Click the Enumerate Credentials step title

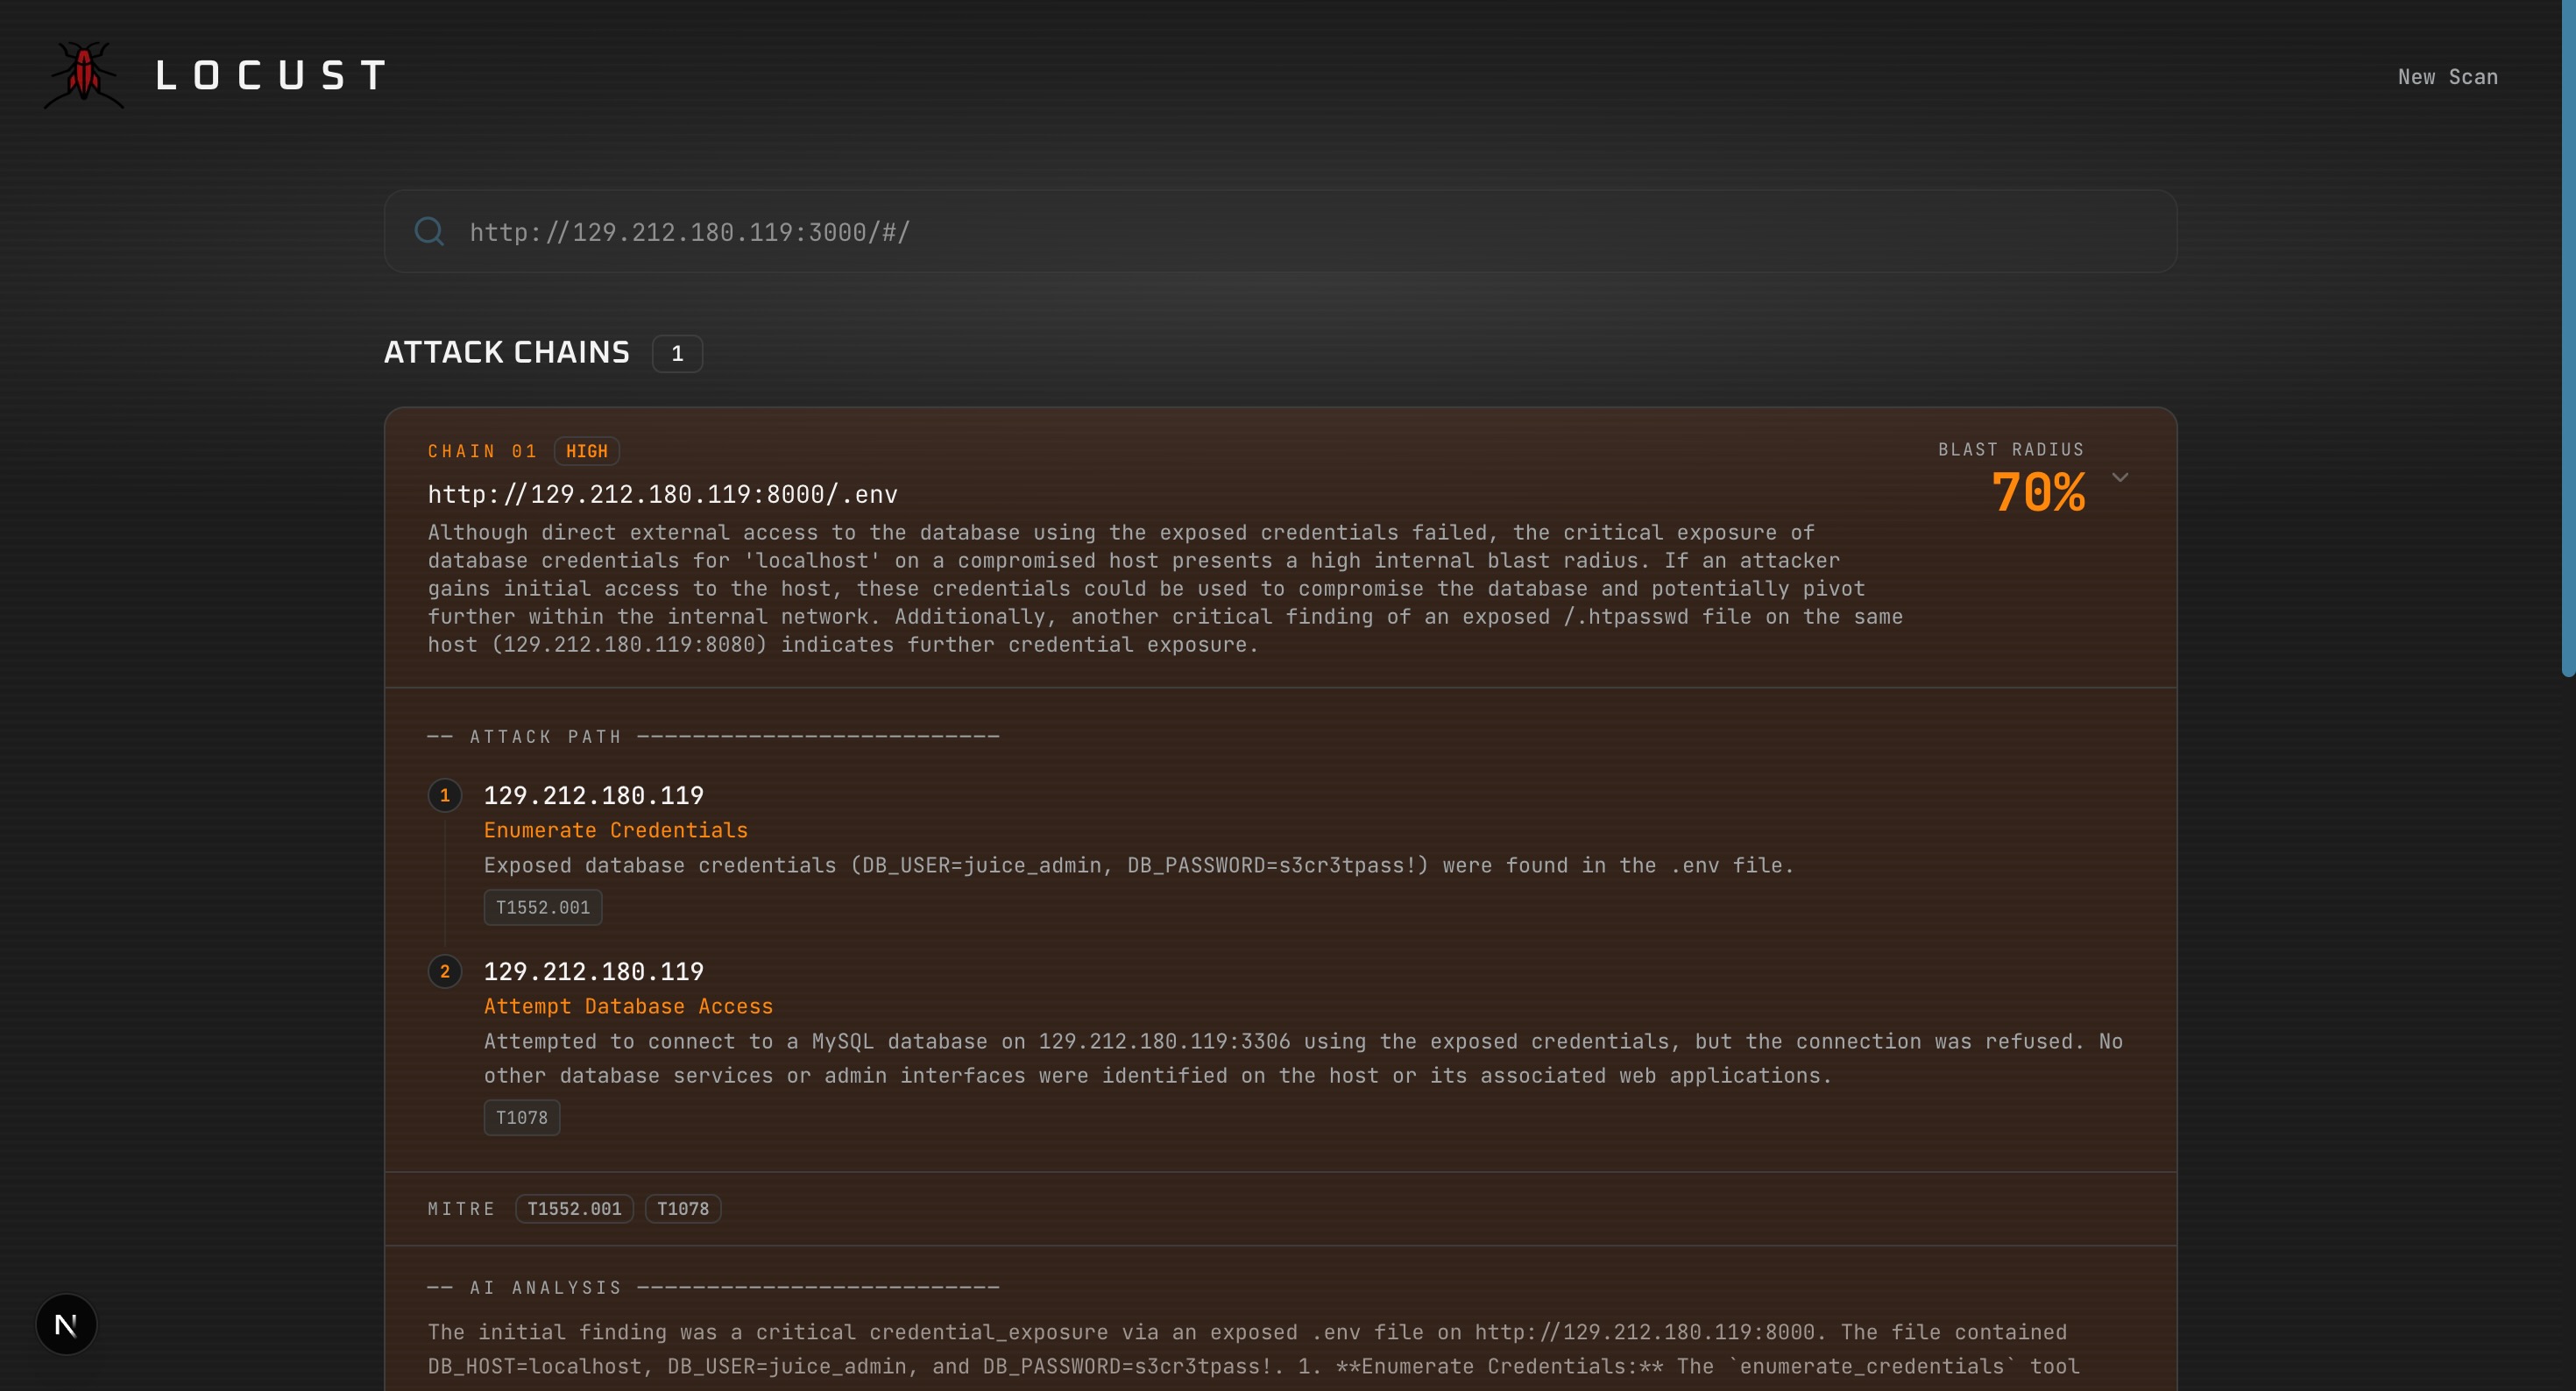pos(615,830)
